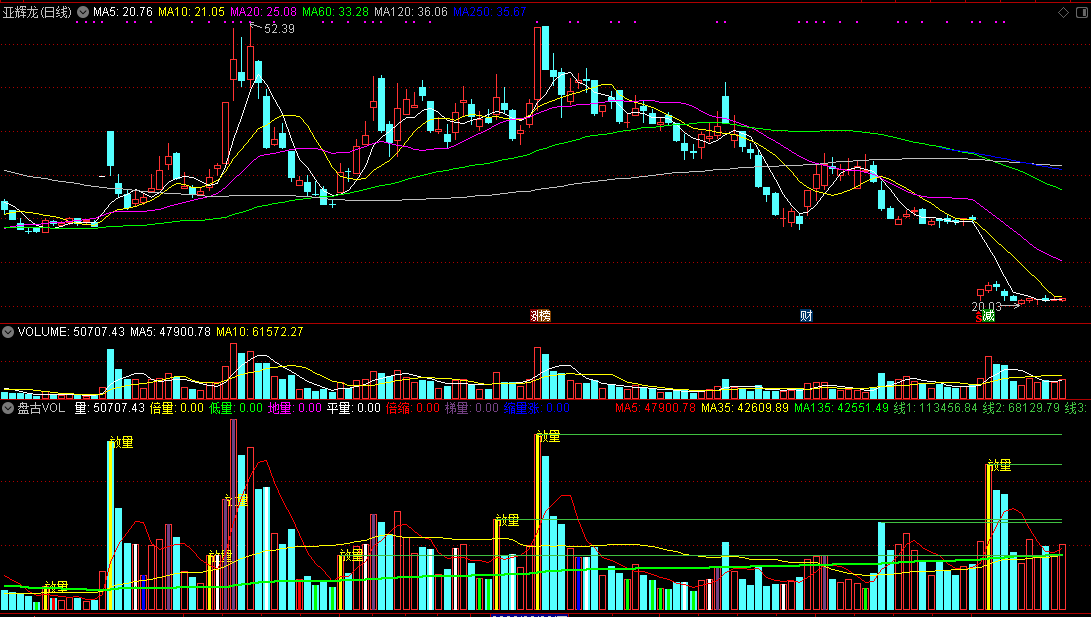1091x617 pixels.
Task: Click the VOLUME: 50707.43 value
Action: click(x=71, y=332)
